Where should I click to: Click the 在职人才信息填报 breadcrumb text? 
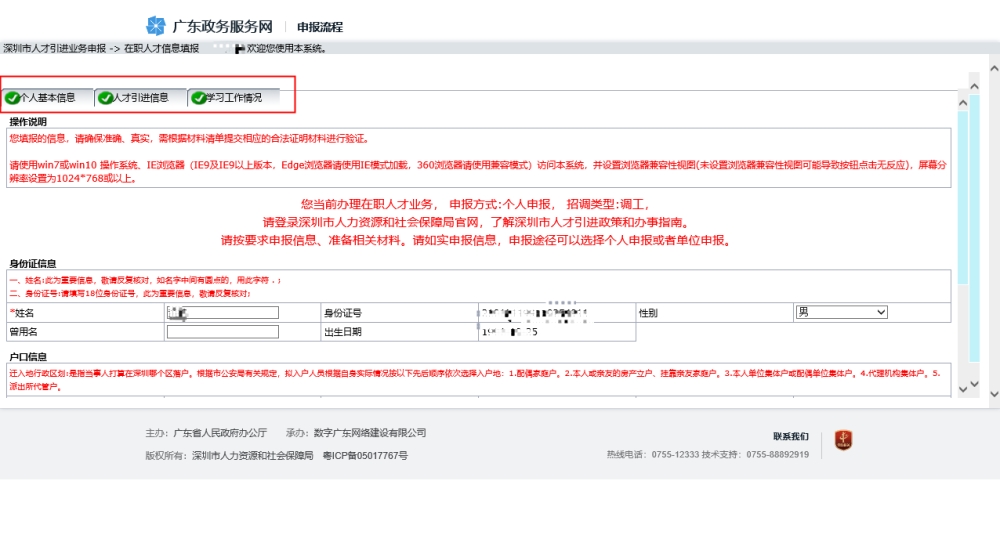(x=161, y=48)
